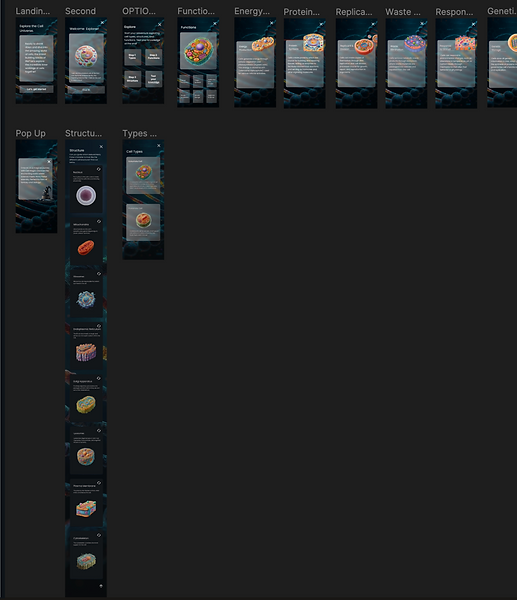Click the 3D rotate icon on Mitochondria card

[99, 221]
